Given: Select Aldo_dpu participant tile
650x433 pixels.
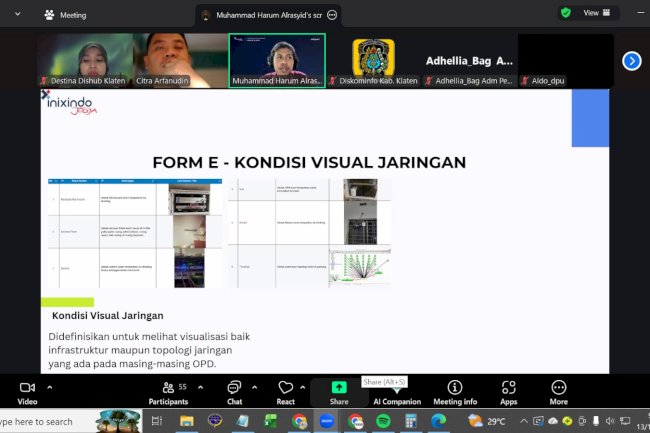Looking at the screenshot, I should (x=566, y=60).
